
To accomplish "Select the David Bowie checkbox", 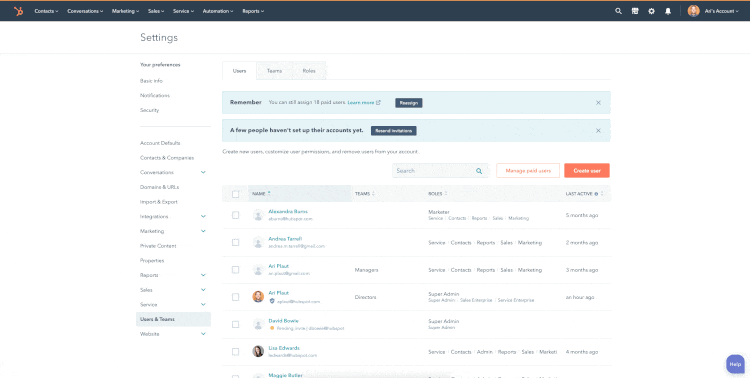I will tap(235, 324).
